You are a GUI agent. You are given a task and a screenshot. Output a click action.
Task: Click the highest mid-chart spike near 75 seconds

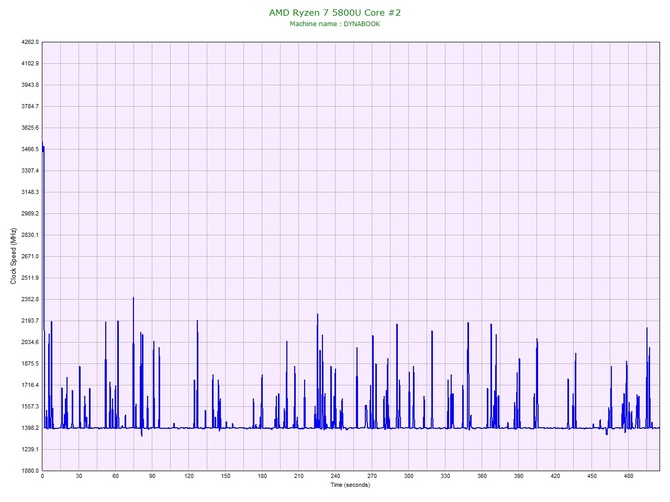click(x=133, y=362)
